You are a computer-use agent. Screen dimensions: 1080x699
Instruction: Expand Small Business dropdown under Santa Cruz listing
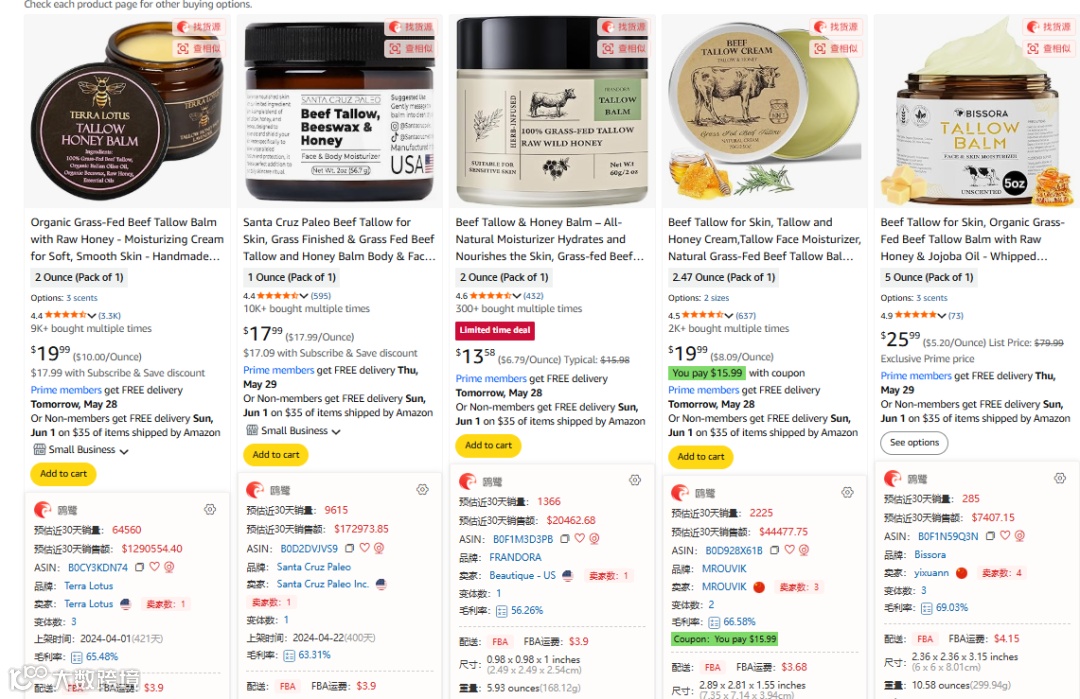293,431
